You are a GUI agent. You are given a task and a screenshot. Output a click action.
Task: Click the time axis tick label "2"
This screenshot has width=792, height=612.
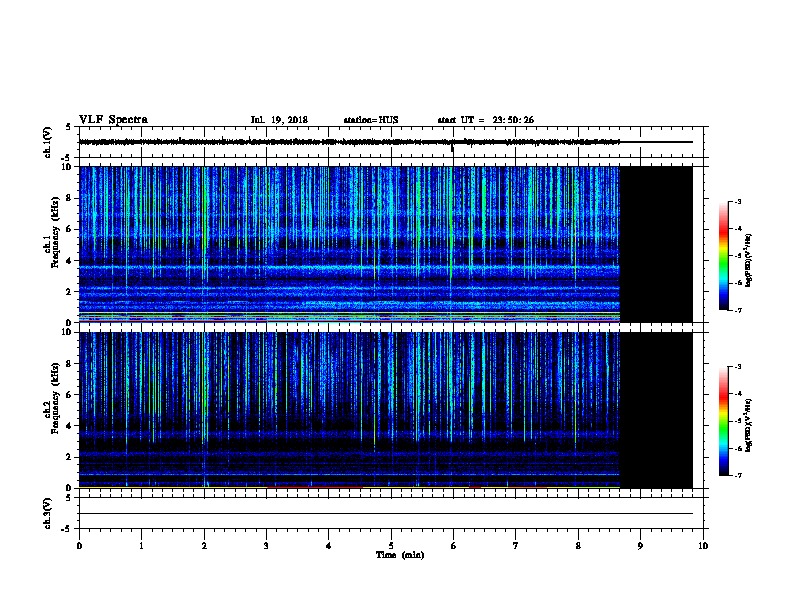coord(204,546)
